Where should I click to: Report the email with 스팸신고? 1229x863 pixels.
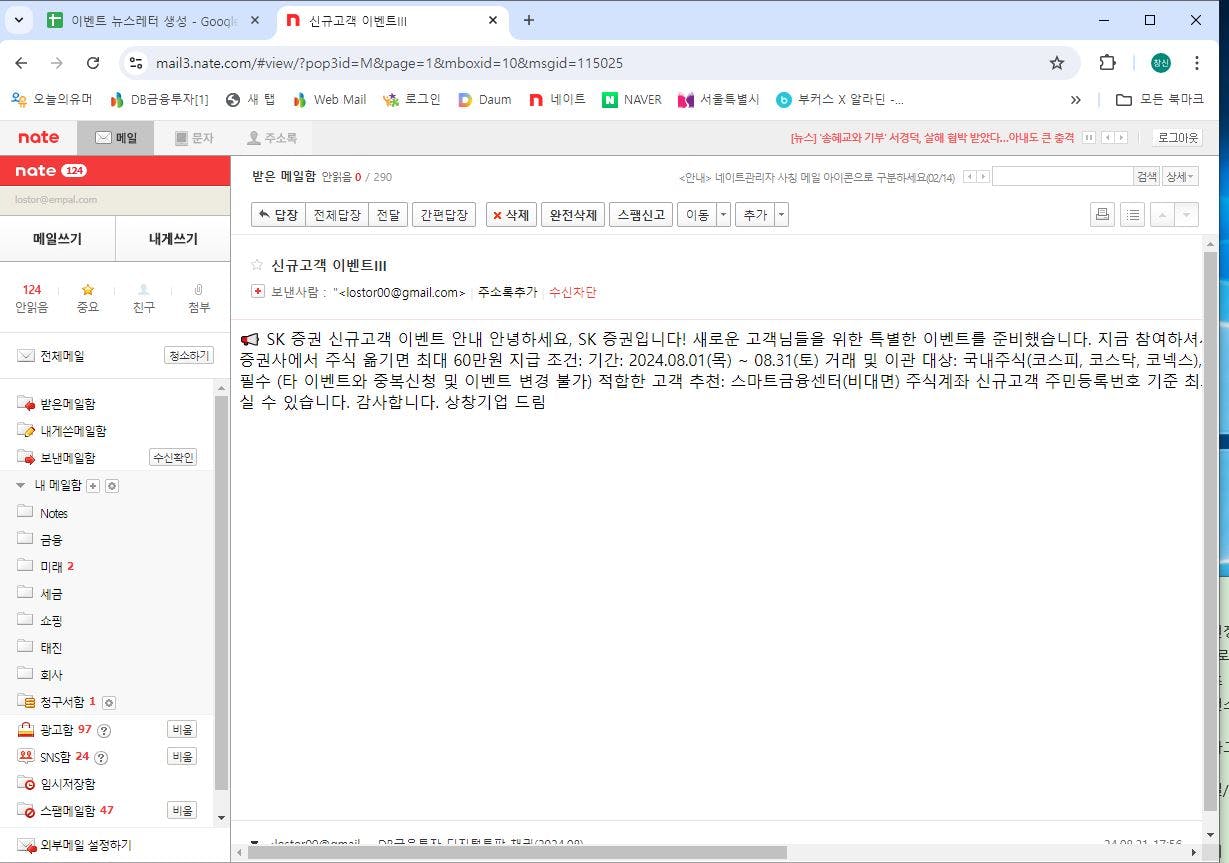pyautogui.click(x=641, y=215)
